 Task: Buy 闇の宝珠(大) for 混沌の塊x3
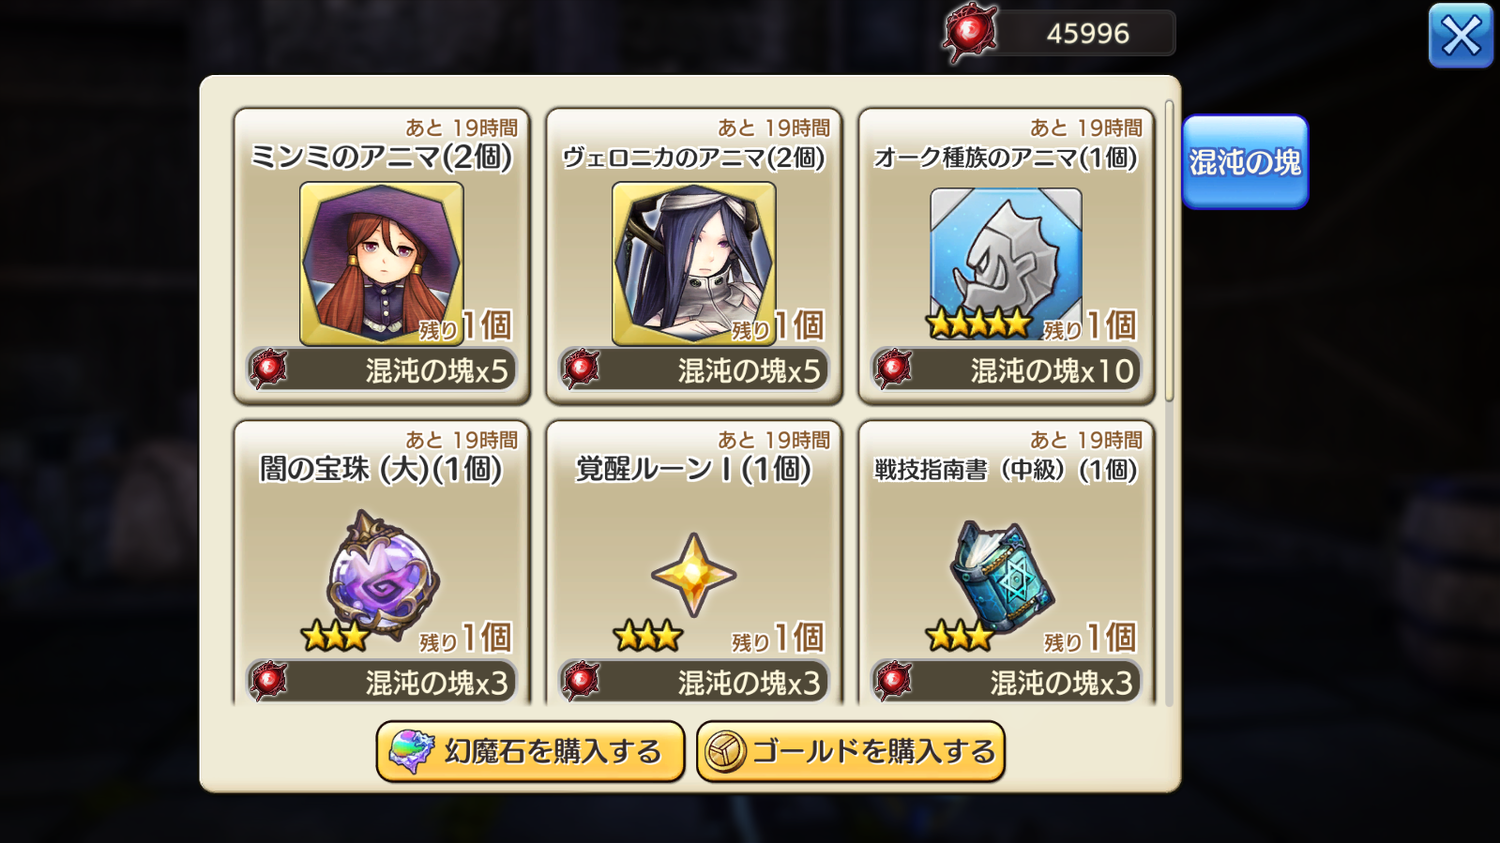382,682
